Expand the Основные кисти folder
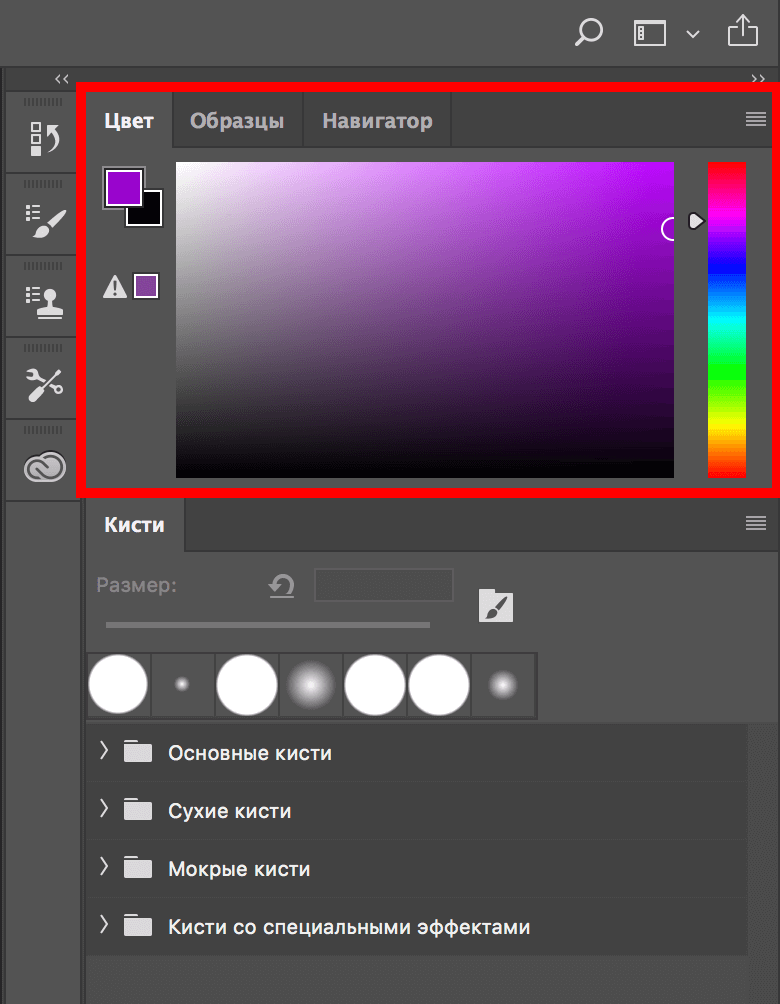The image size is (780, 1004). tap(104, 753)
